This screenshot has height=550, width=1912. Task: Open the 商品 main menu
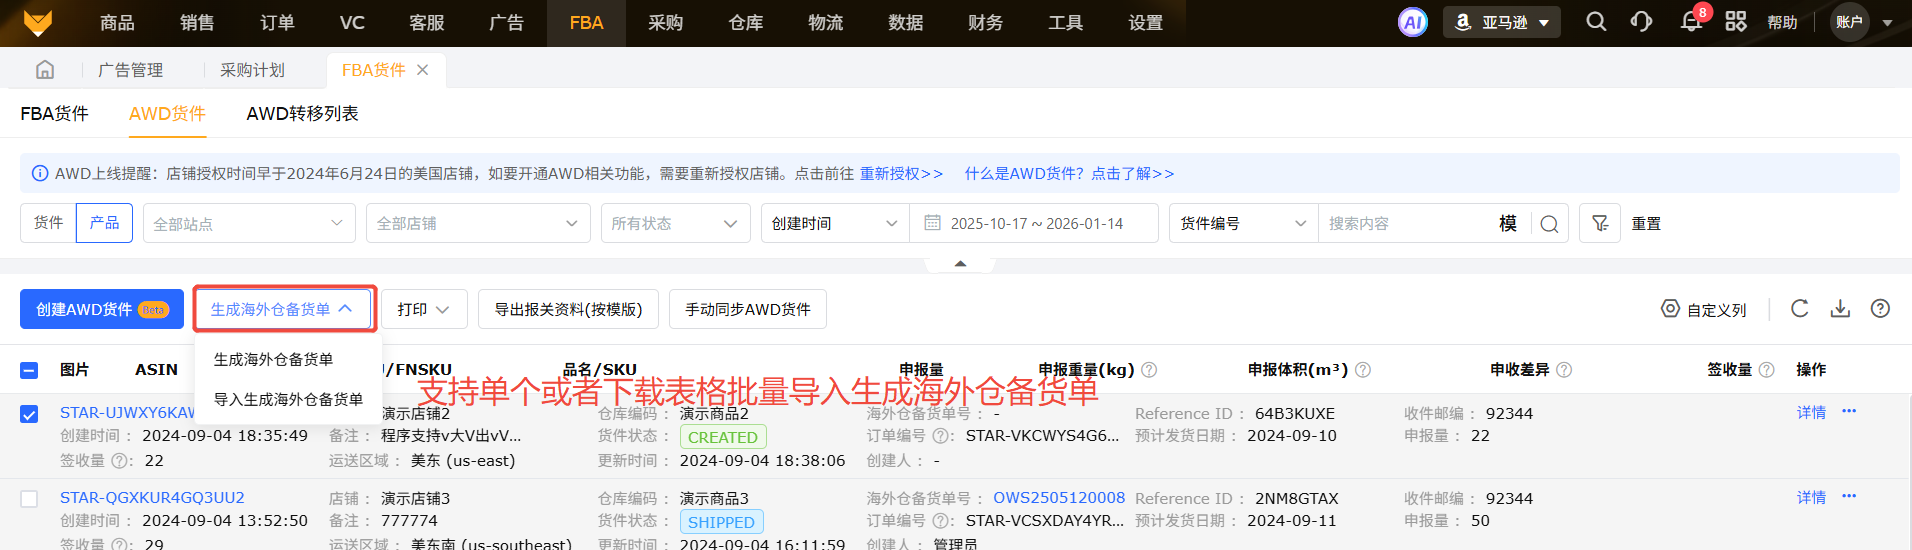117,23
